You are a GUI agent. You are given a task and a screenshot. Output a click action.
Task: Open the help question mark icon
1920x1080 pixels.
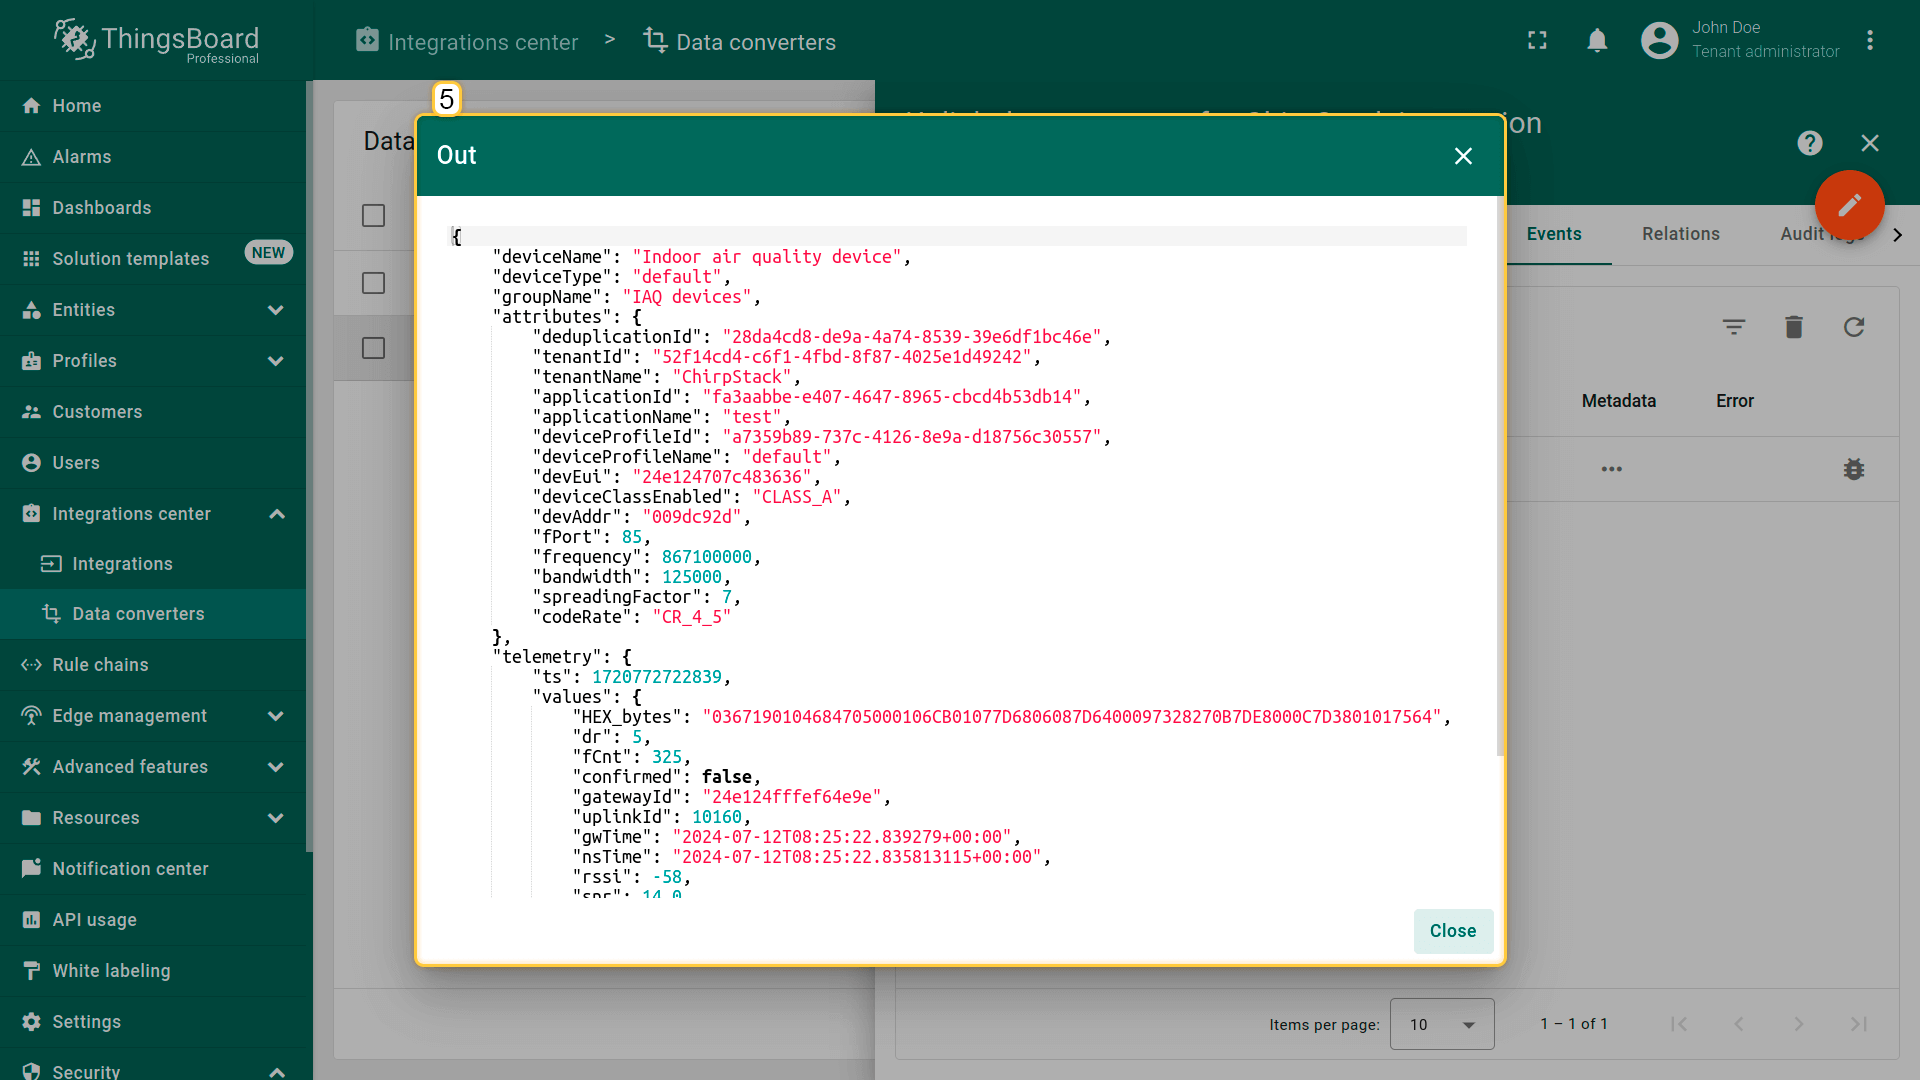tap(1809, 143)
